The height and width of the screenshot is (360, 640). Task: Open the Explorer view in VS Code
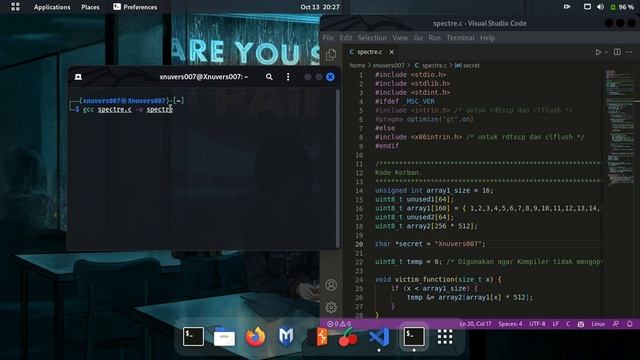[x=331, y=55]
